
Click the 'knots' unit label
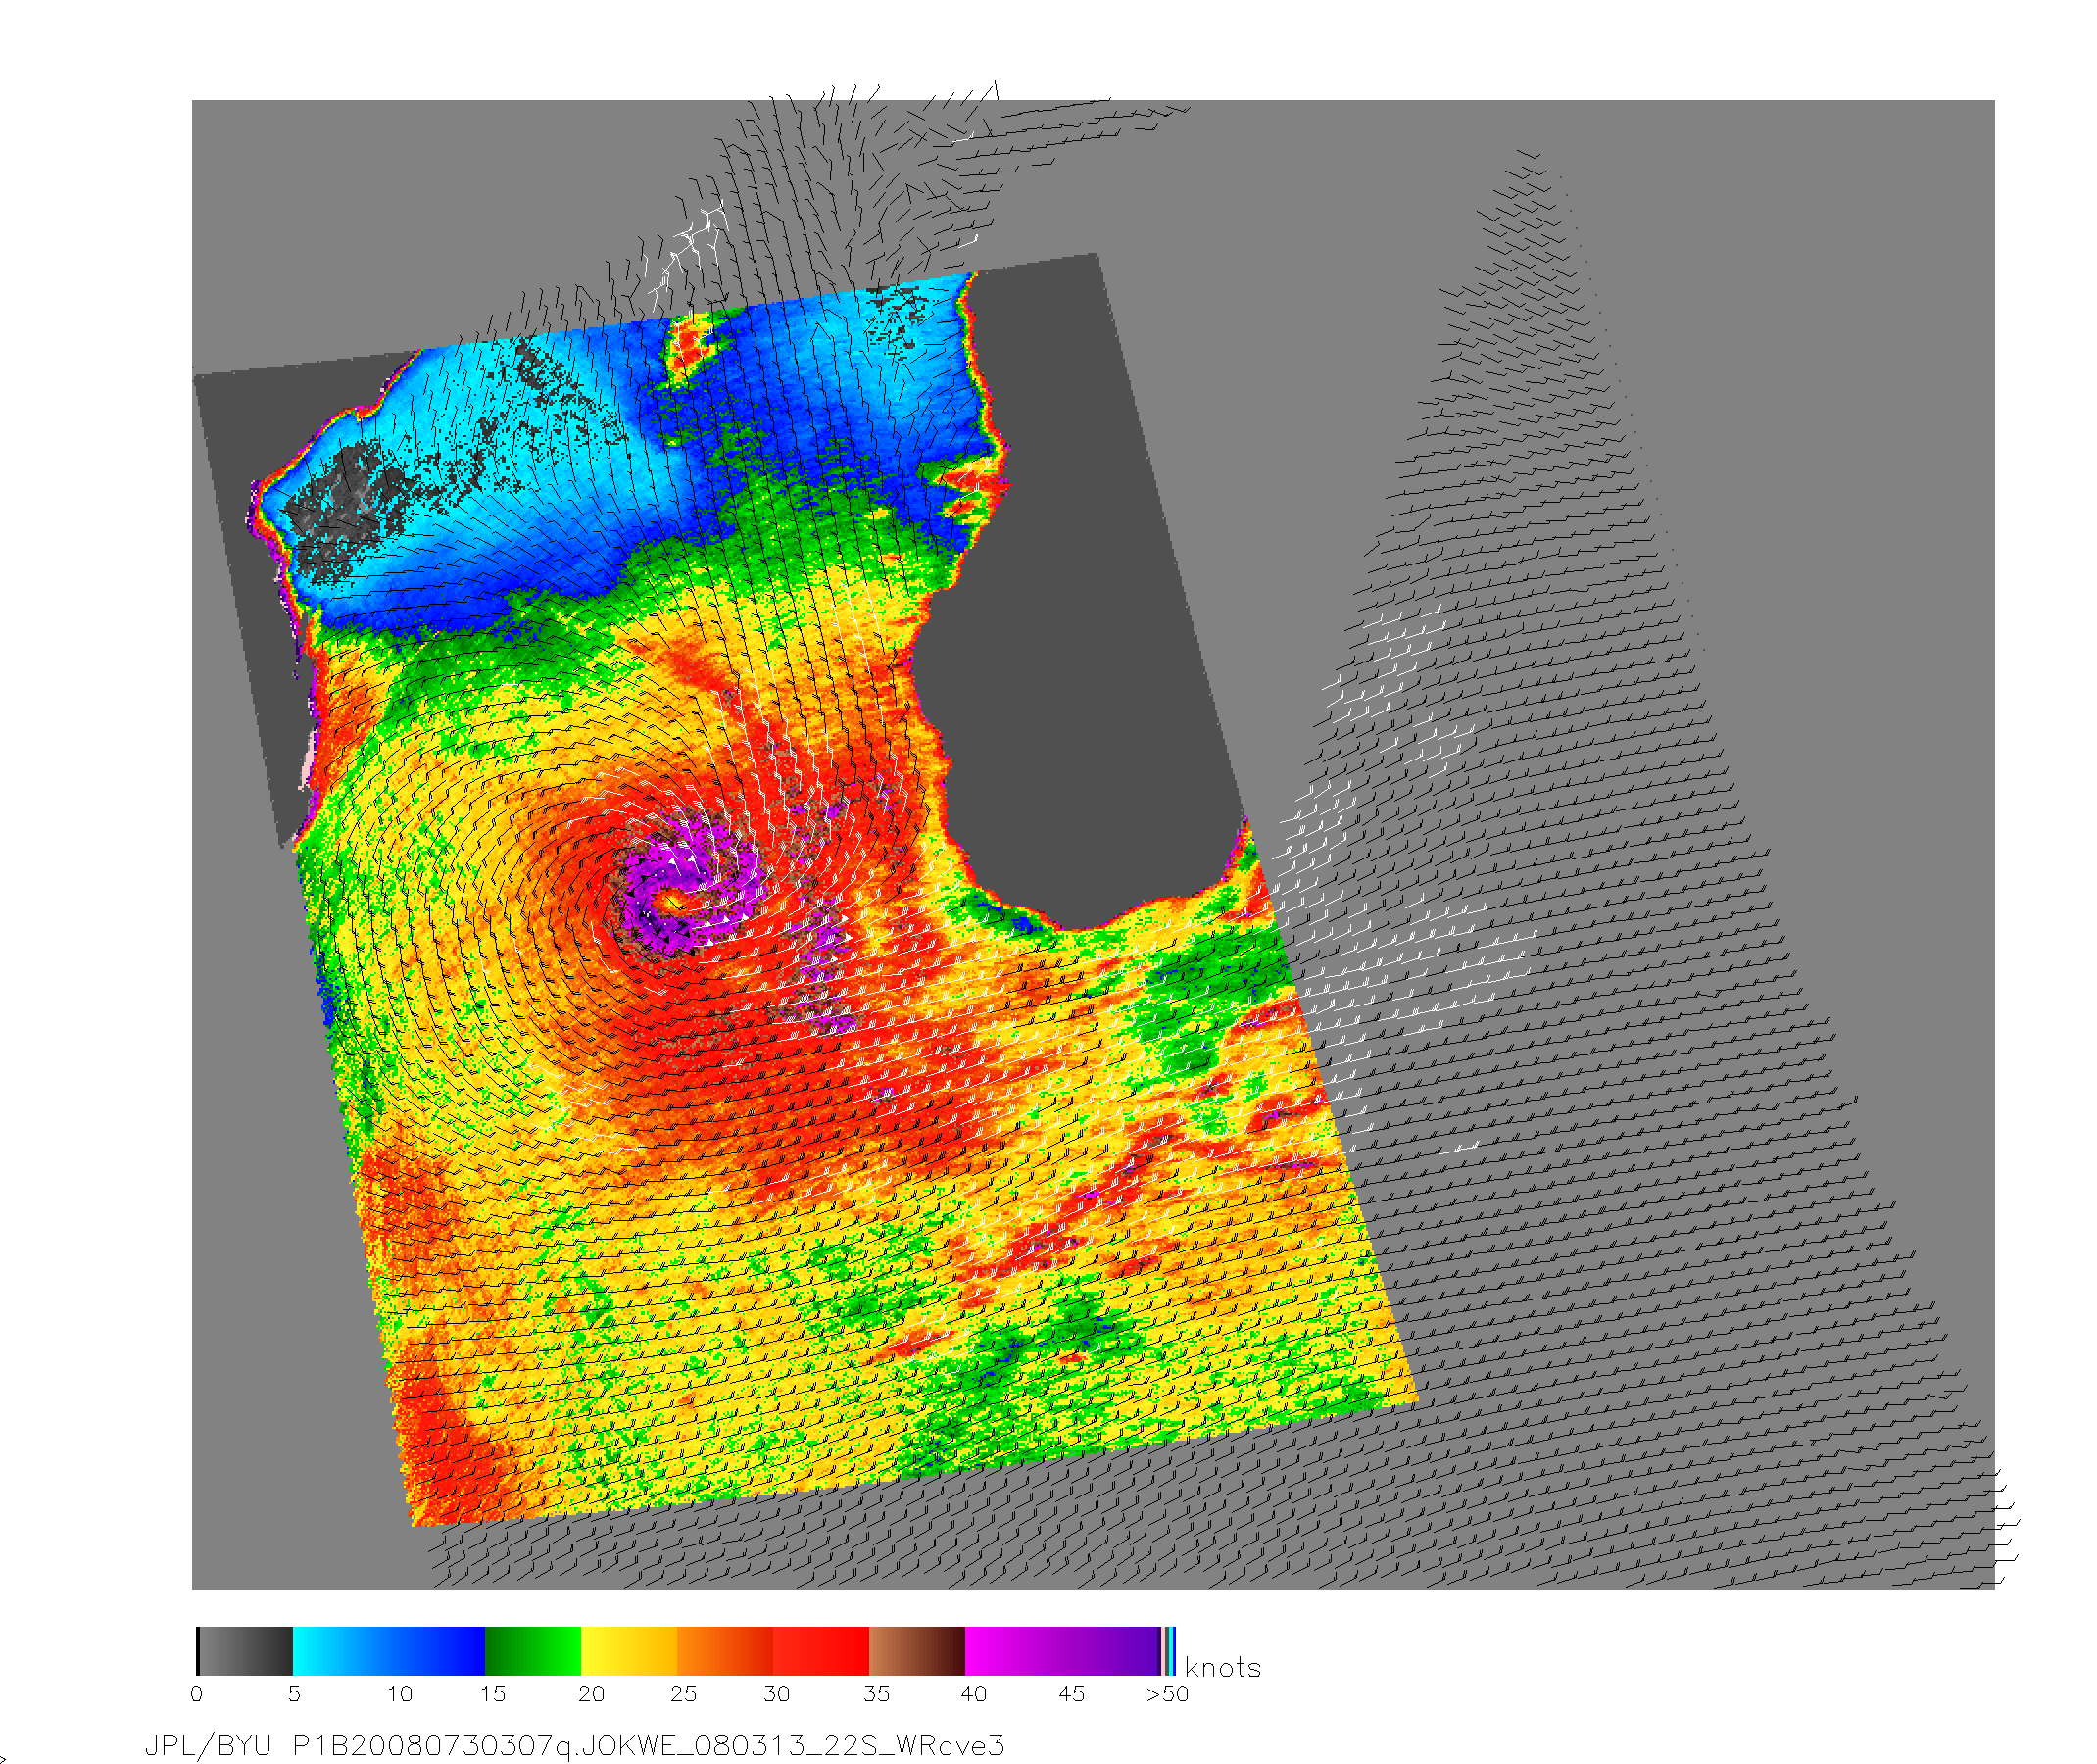(1222, 1668)
